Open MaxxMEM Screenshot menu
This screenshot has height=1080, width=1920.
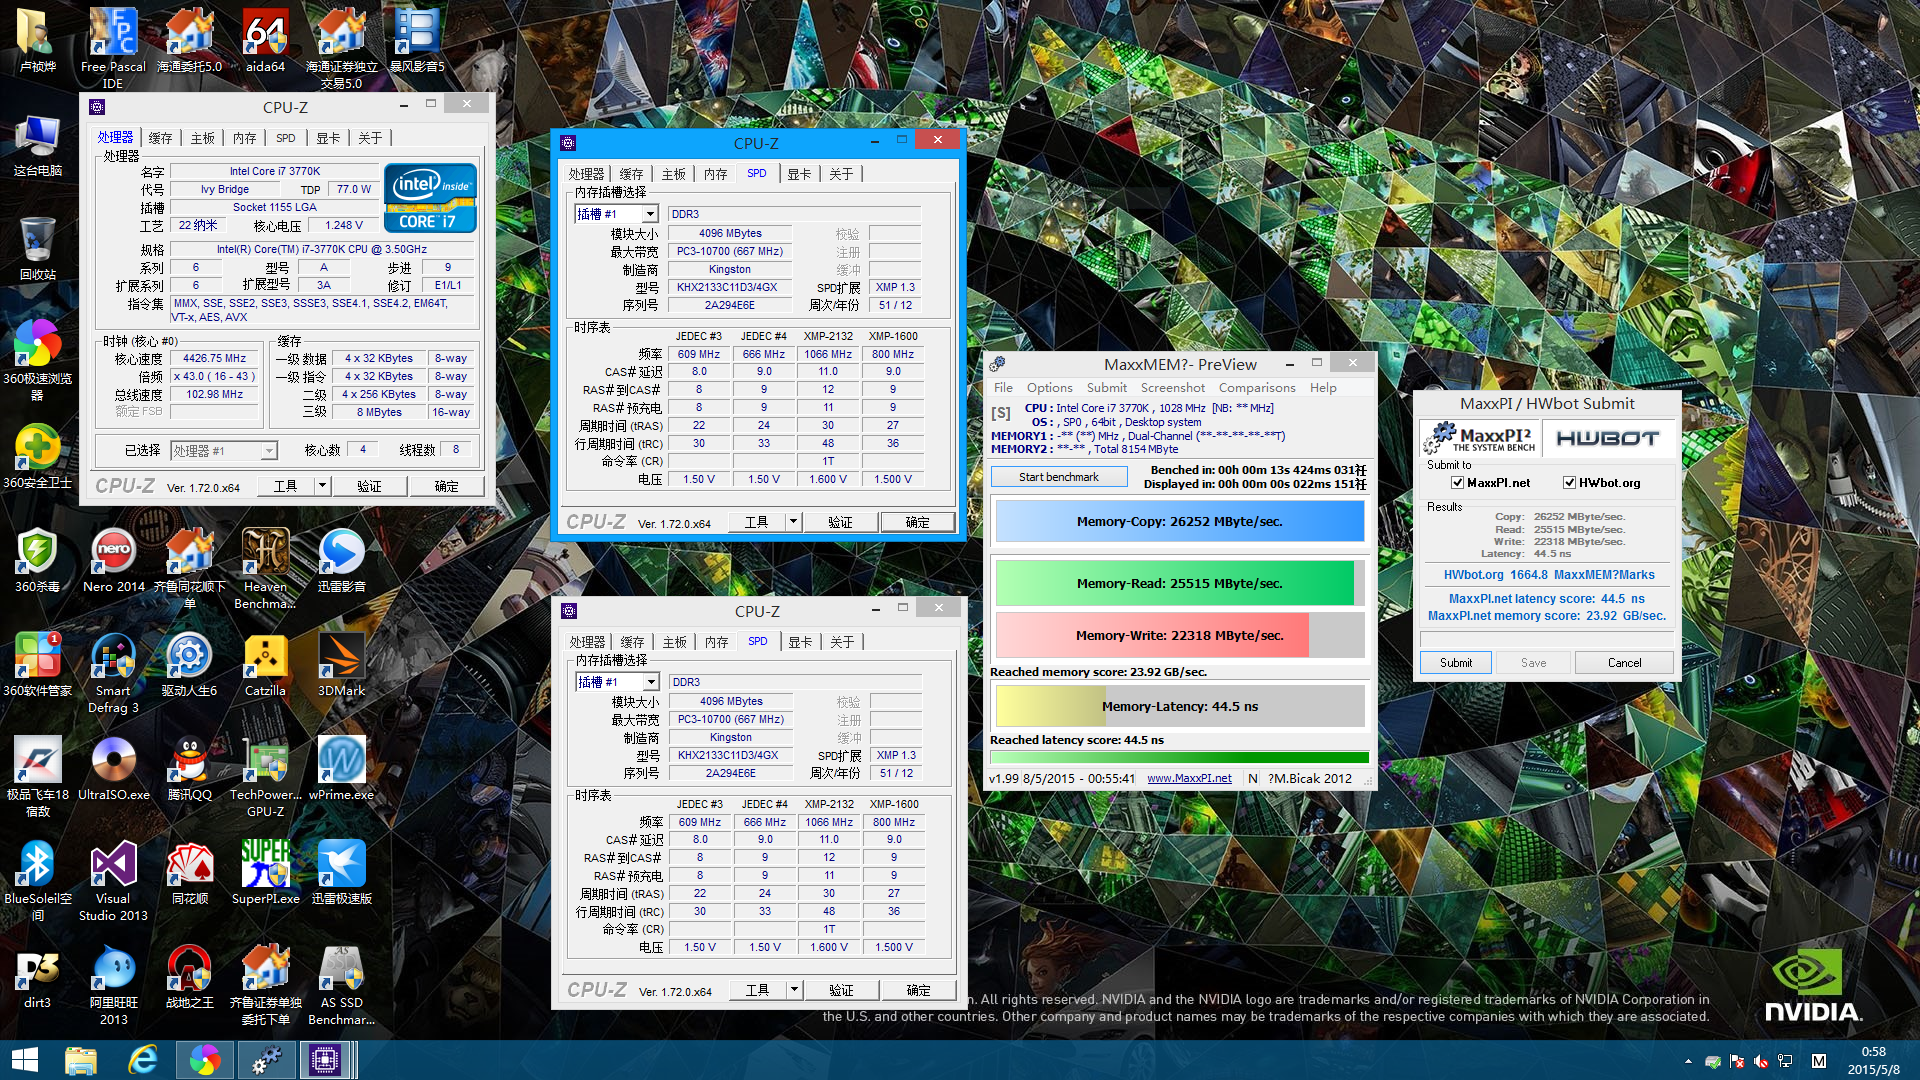tap(1172, 388)
